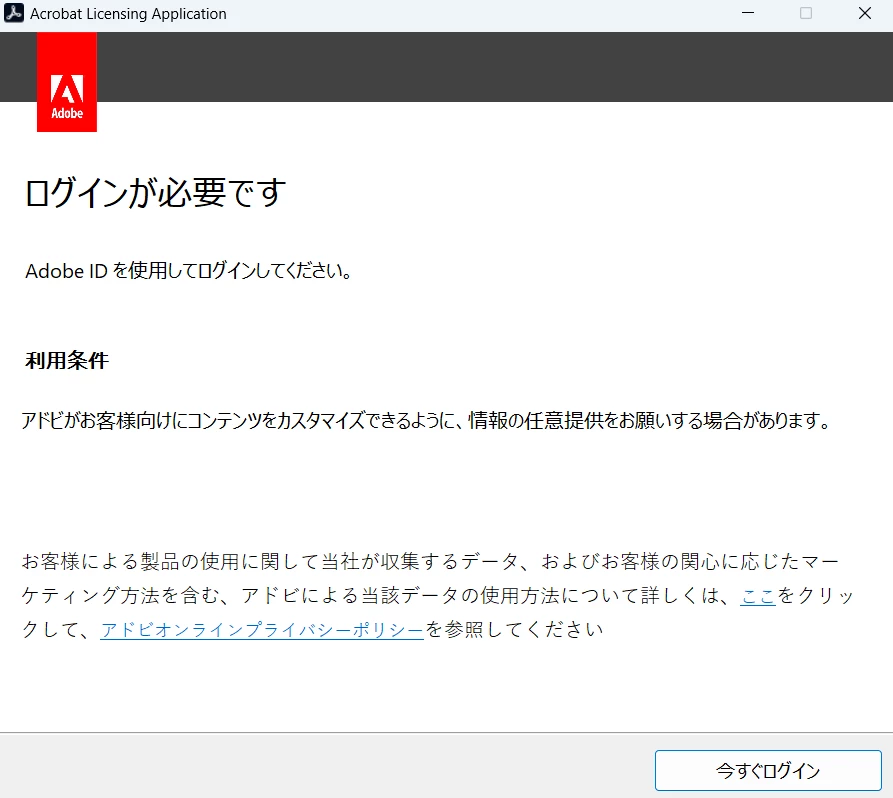Image resolution: width=893 pixels, height=798 pixels.
Task: Click the 今すぐログイン button
Action: point(768,770)
